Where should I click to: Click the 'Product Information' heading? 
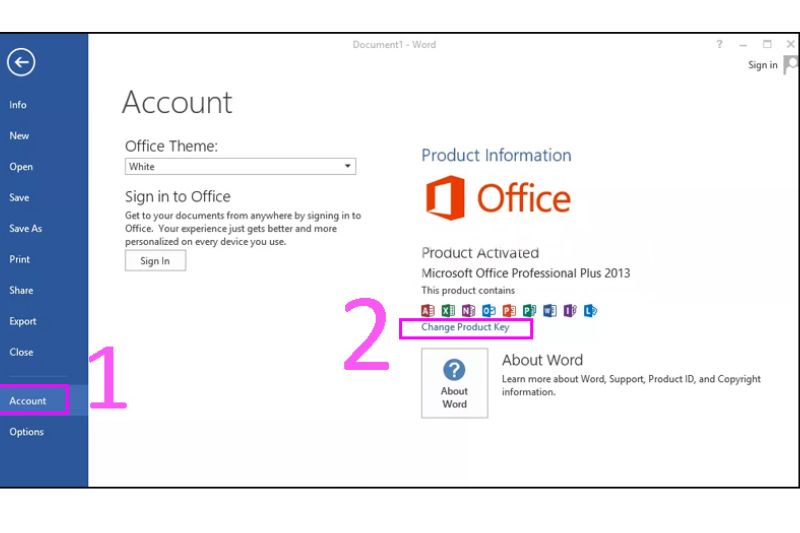(496, 155)
